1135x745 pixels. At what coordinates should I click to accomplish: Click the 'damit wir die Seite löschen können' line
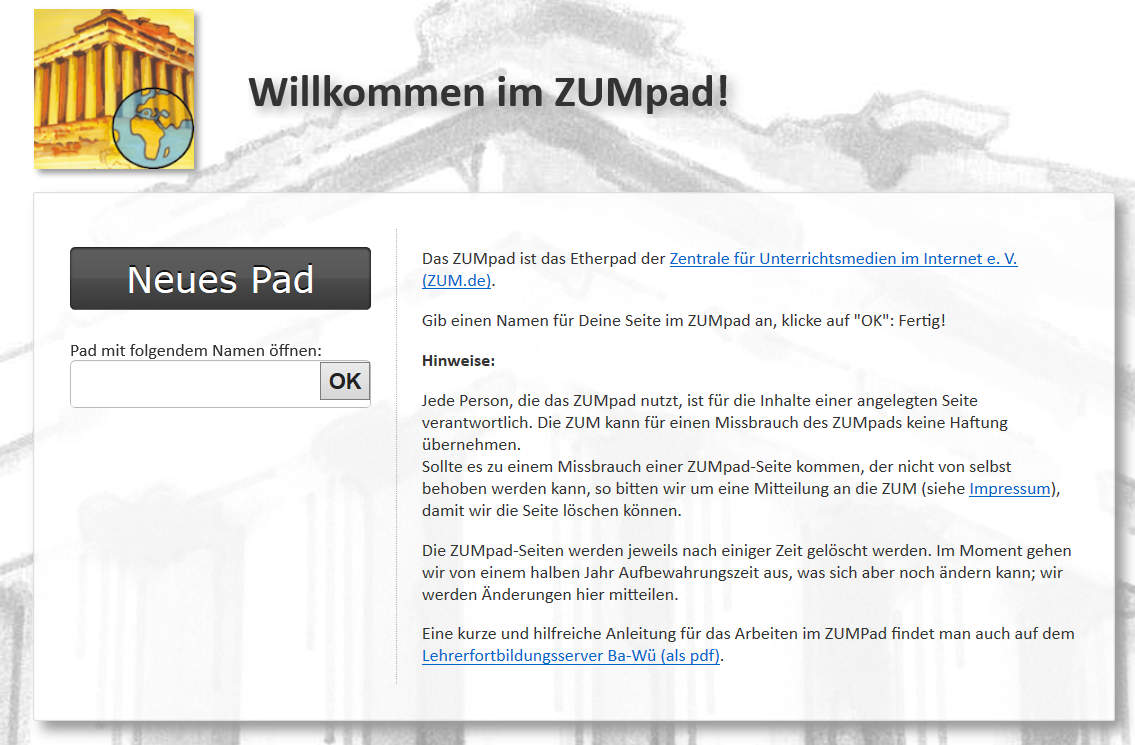pos(551,511)
